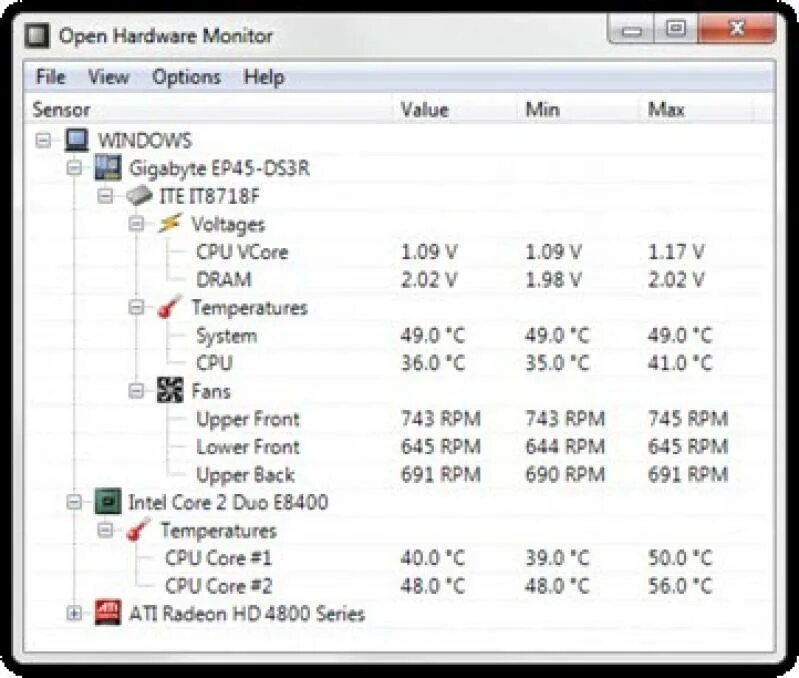The height and width of the screenshot is (678, 799).
Task: Click the CPU Core #1 min value 39.0 °C
Action: pos(557,558)
